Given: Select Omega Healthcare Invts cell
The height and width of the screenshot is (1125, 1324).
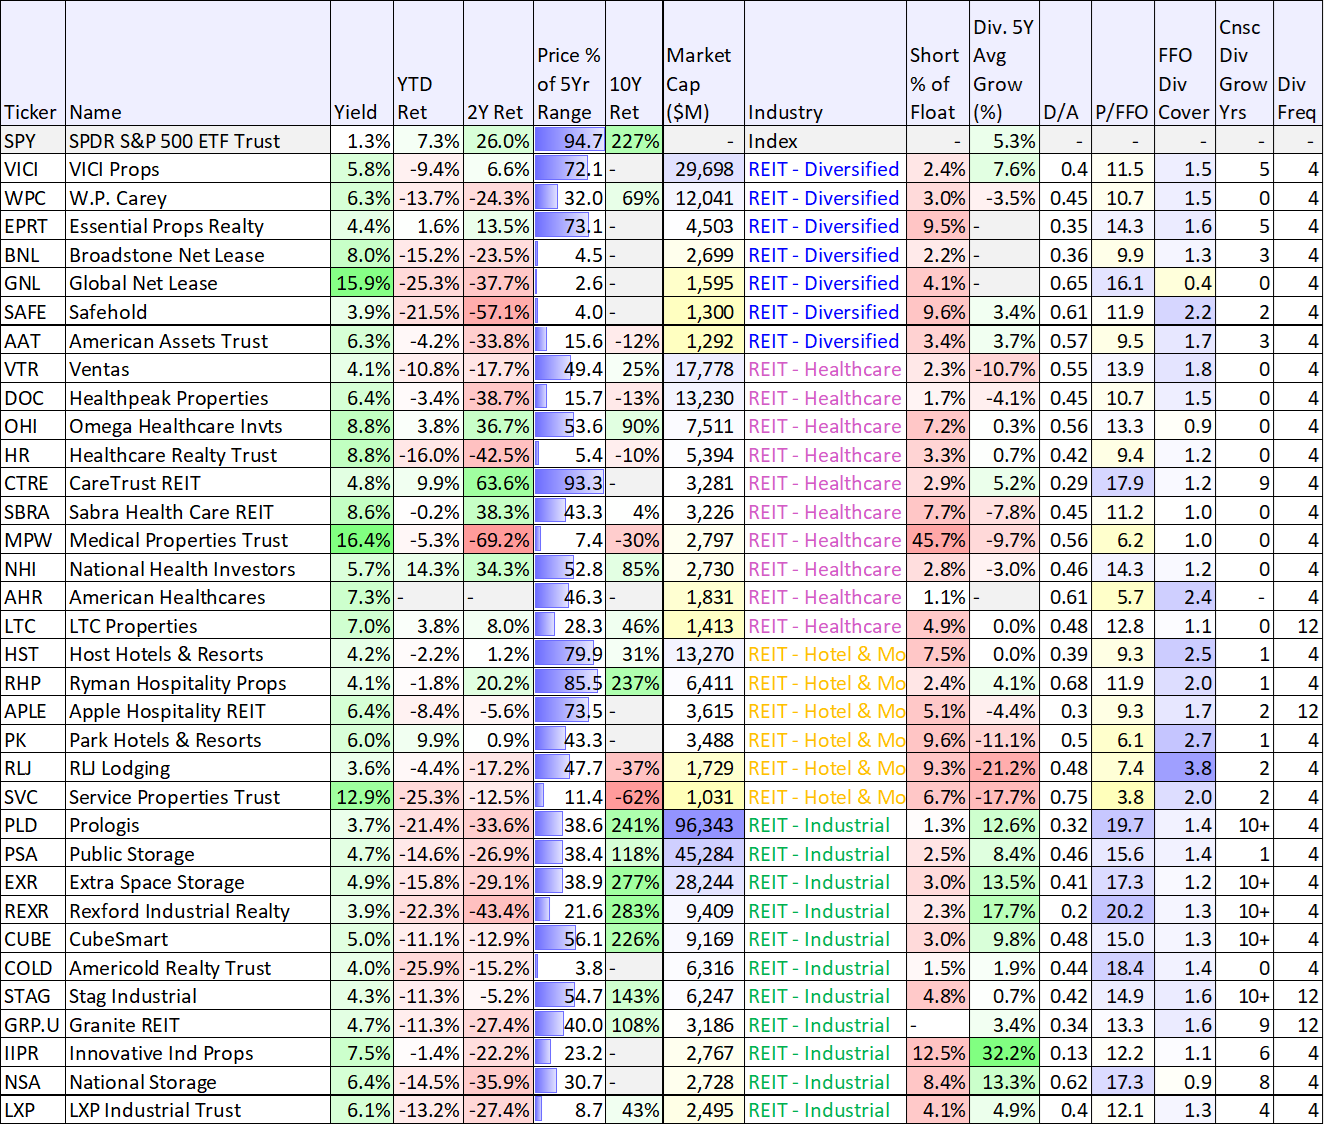Looking at the screenshot, I should pos(198,426).
